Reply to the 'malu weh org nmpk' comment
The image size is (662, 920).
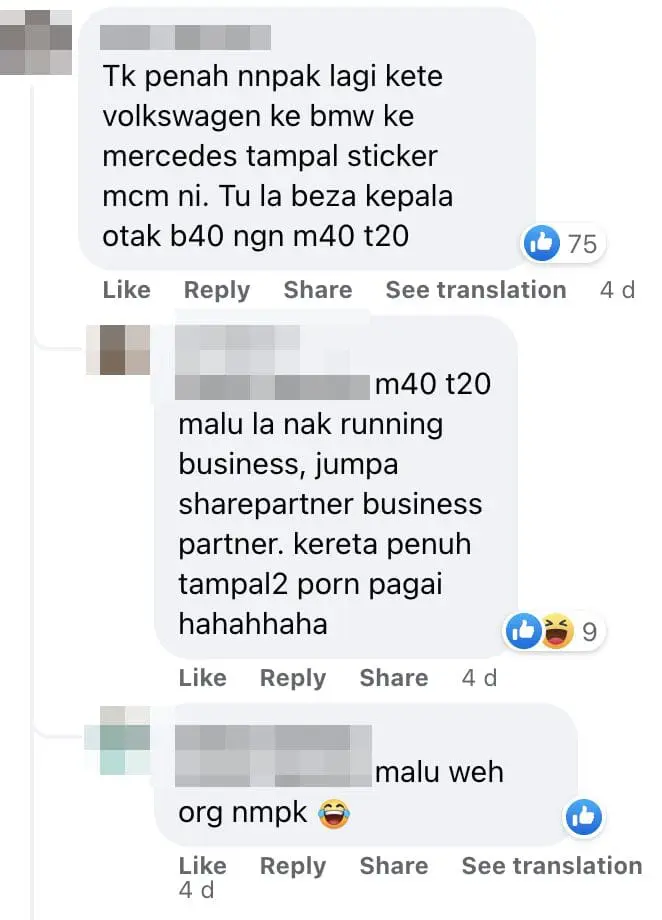click(293, 866)
